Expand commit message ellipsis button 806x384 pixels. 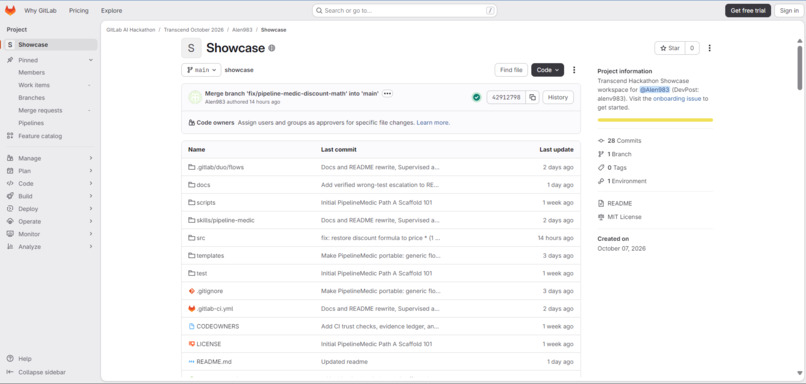pyautogui.click(x=387, y=94)
